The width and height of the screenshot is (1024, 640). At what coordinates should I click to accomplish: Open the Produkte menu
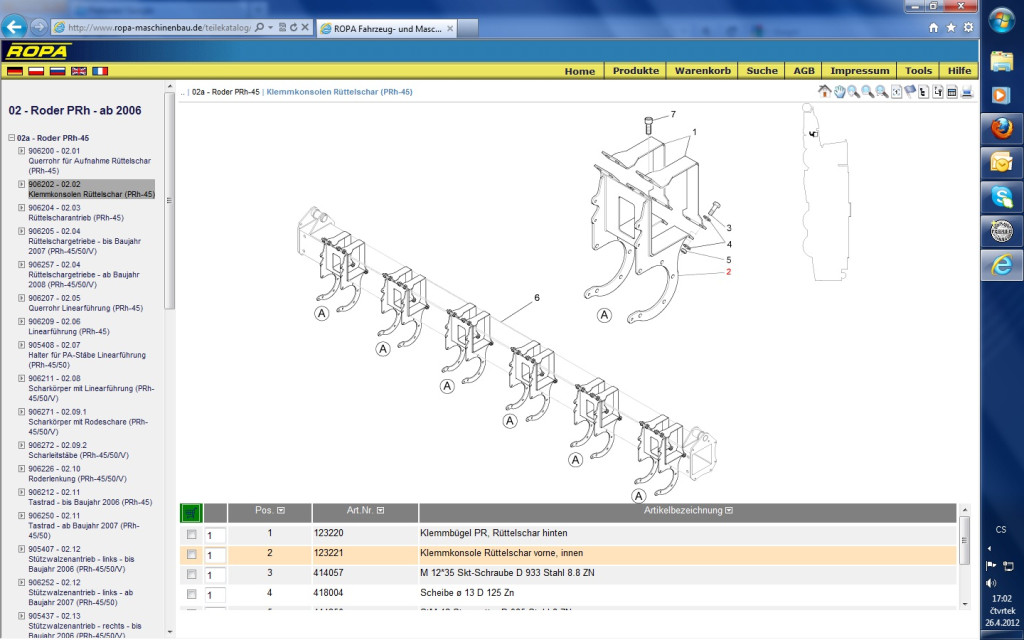pyautogui.click(x=636, y=71)
